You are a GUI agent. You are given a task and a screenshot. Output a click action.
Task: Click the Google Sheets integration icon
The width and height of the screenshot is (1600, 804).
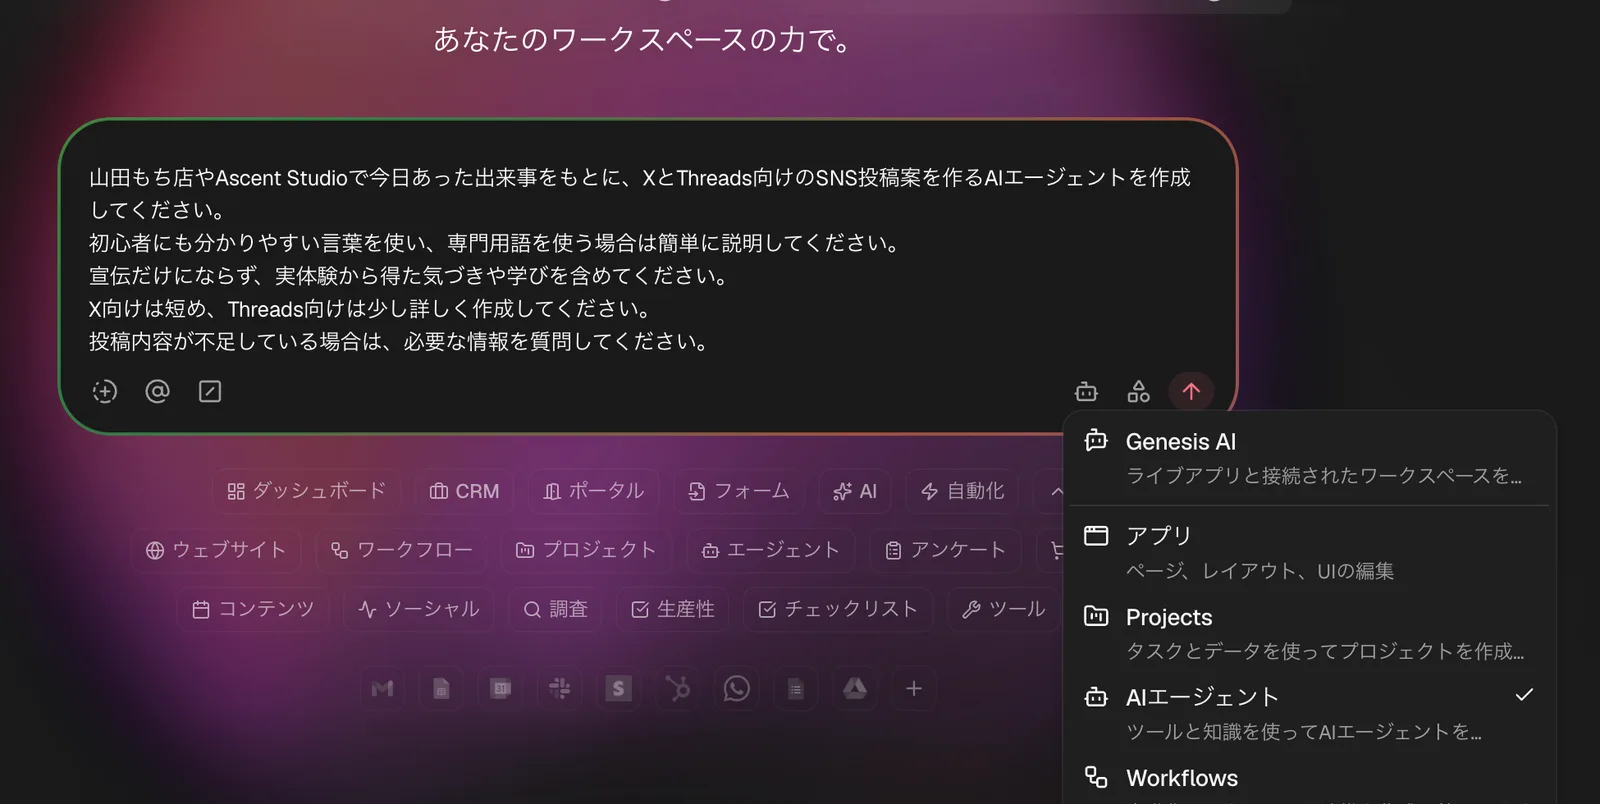click(x=441, y=688)
